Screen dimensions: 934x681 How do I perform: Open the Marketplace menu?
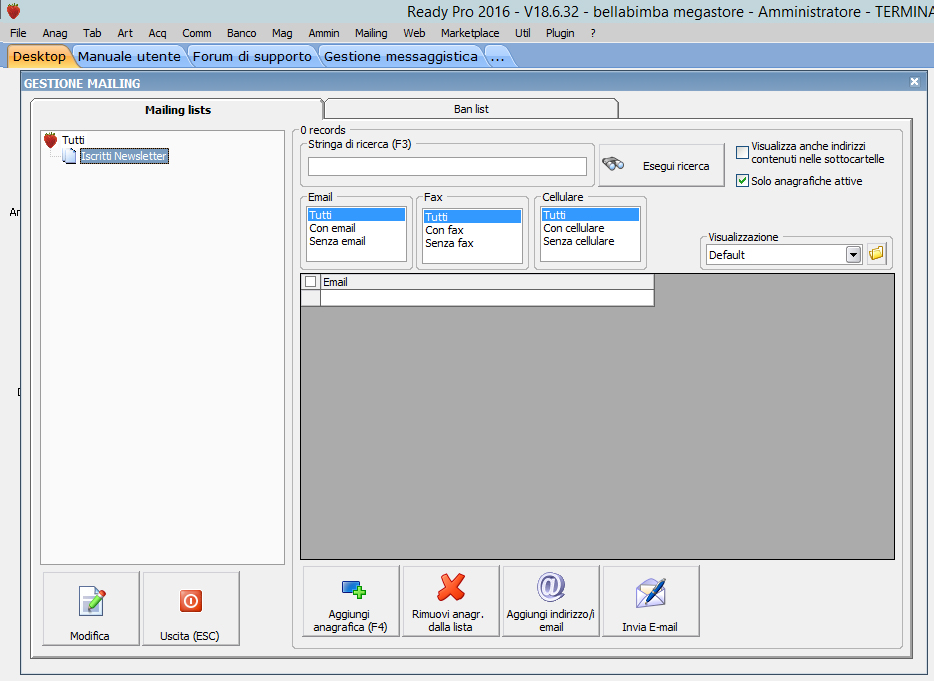470,33
